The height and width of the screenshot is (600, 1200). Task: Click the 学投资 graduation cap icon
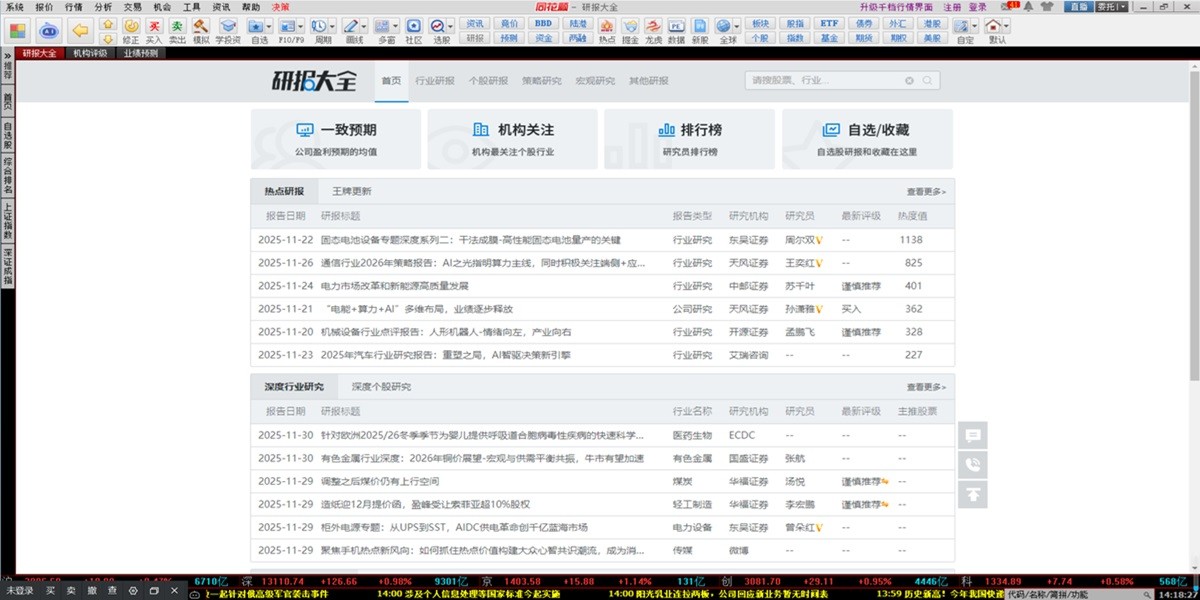228,27
